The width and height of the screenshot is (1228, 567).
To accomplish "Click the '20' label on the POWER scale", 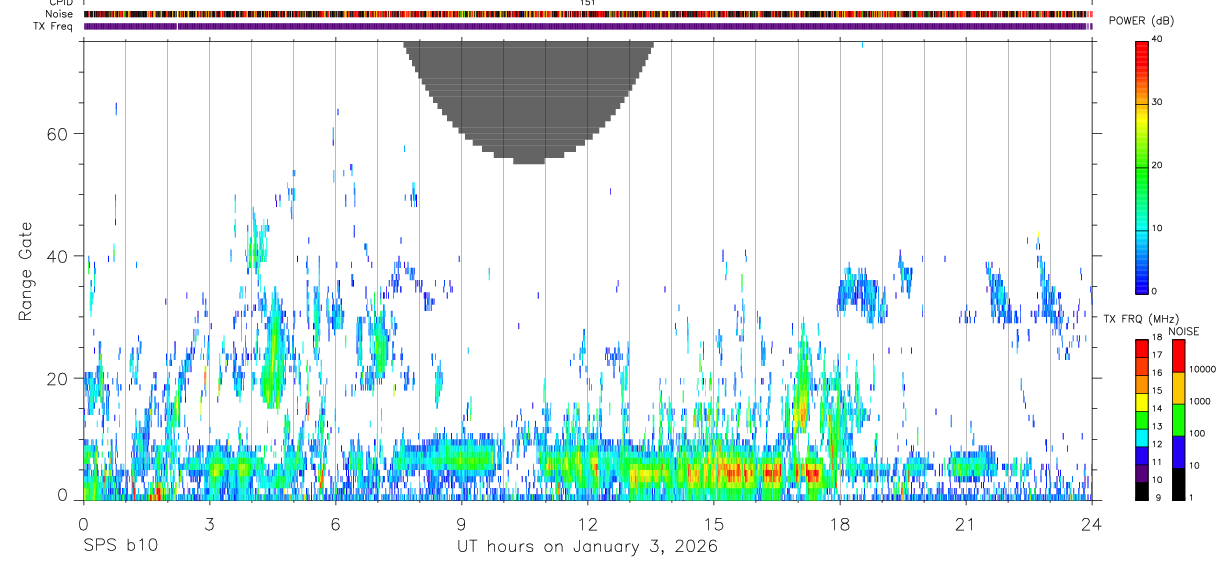I will 1158,166.
